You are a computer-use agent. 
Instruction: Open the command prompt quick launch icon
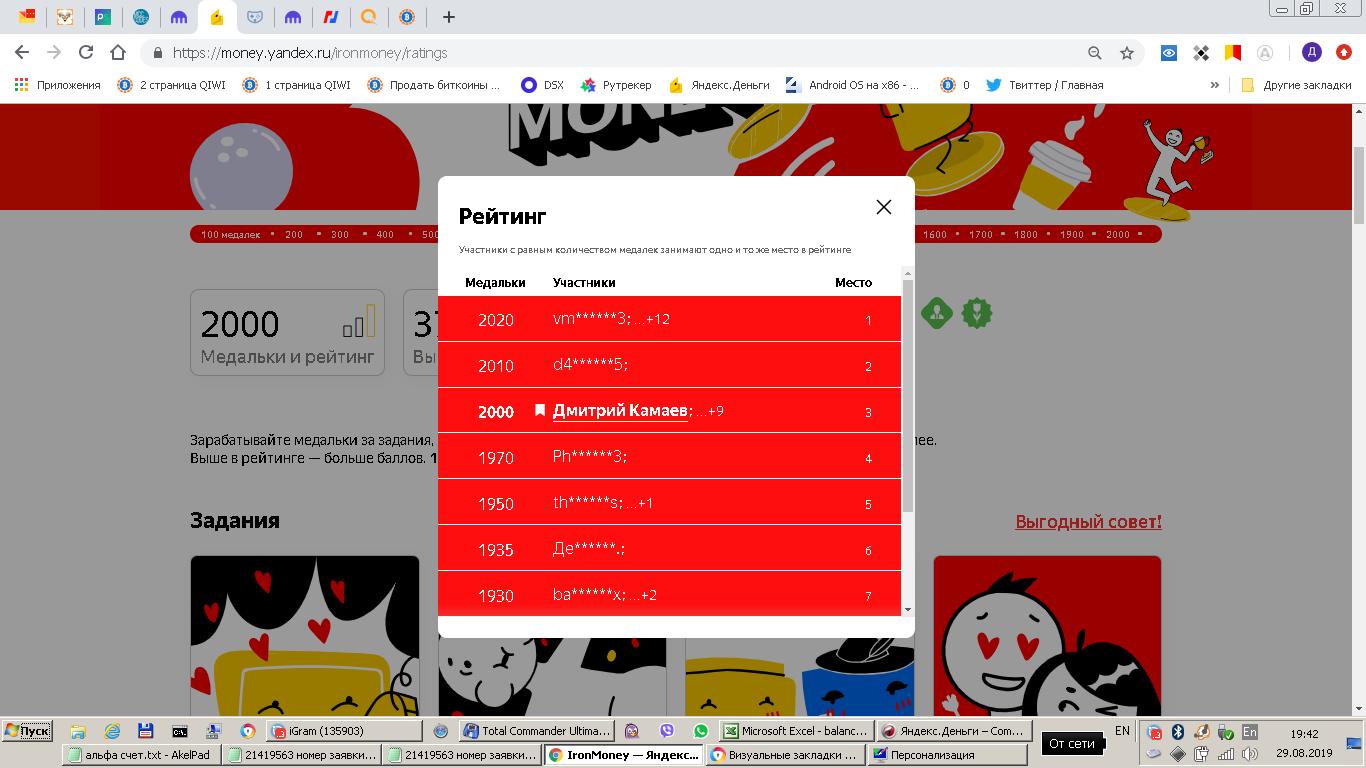click(x=180, y=731)
